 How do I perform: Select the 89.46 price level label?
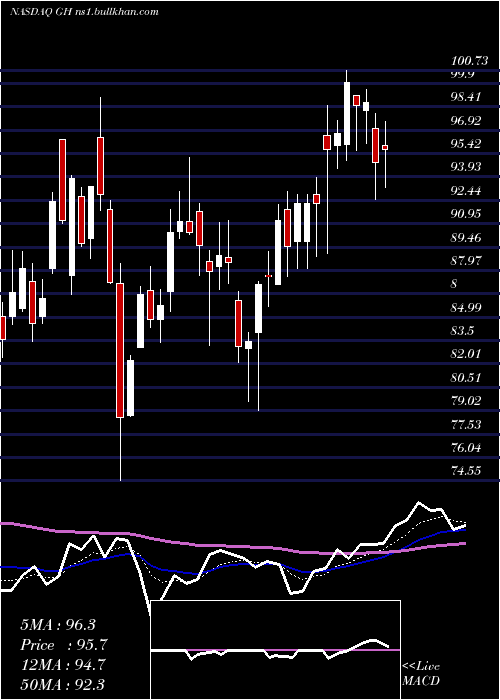(x=466, y=238)
